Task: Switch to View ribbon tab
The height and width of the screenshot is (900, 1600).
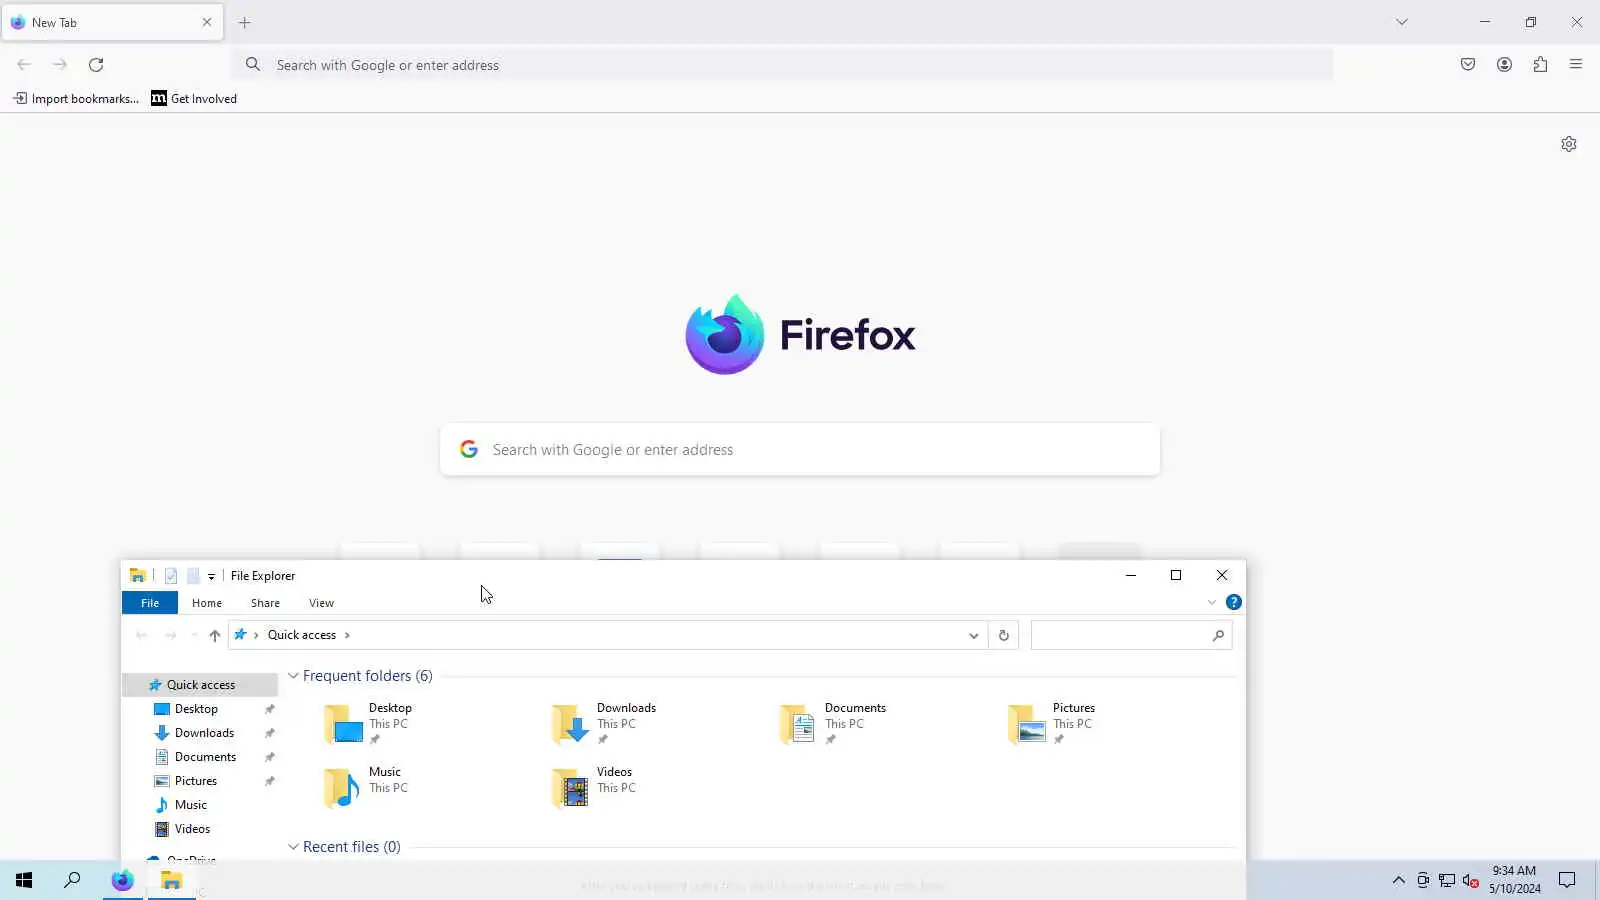Action: point(321,603)
